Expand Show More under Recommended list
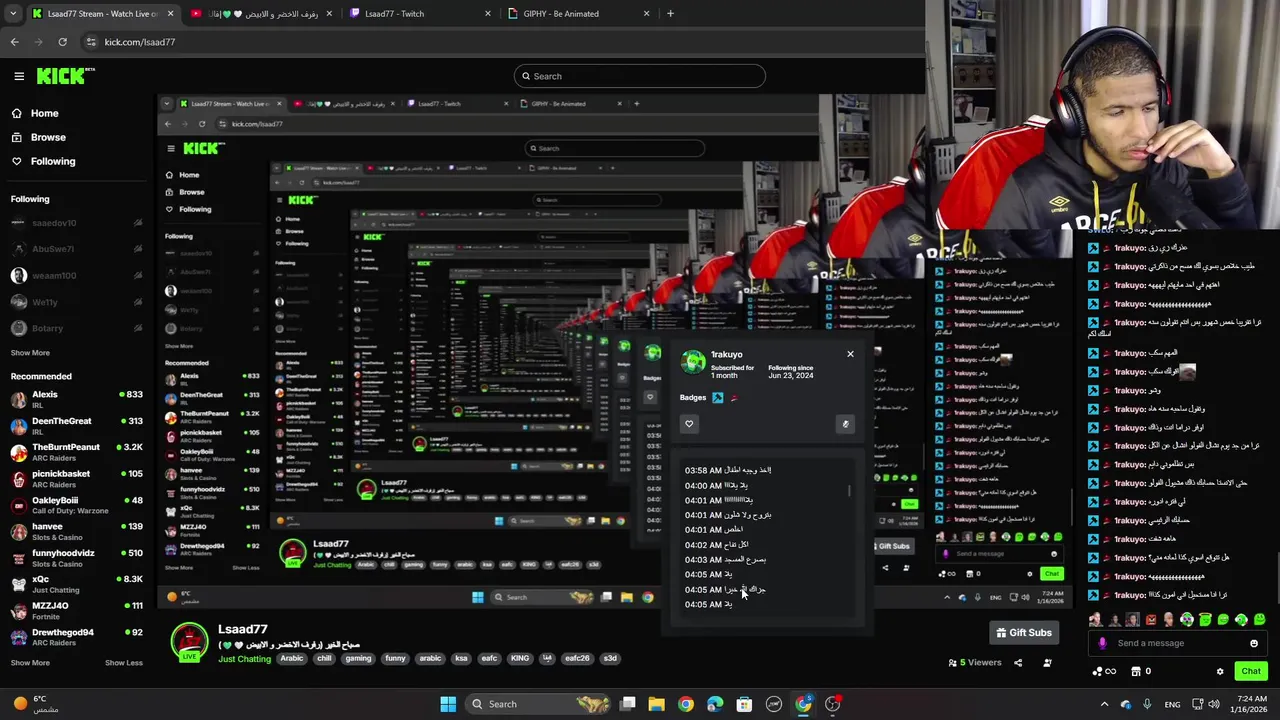Viewport: 1280px width, 720px height. (30, 662)
